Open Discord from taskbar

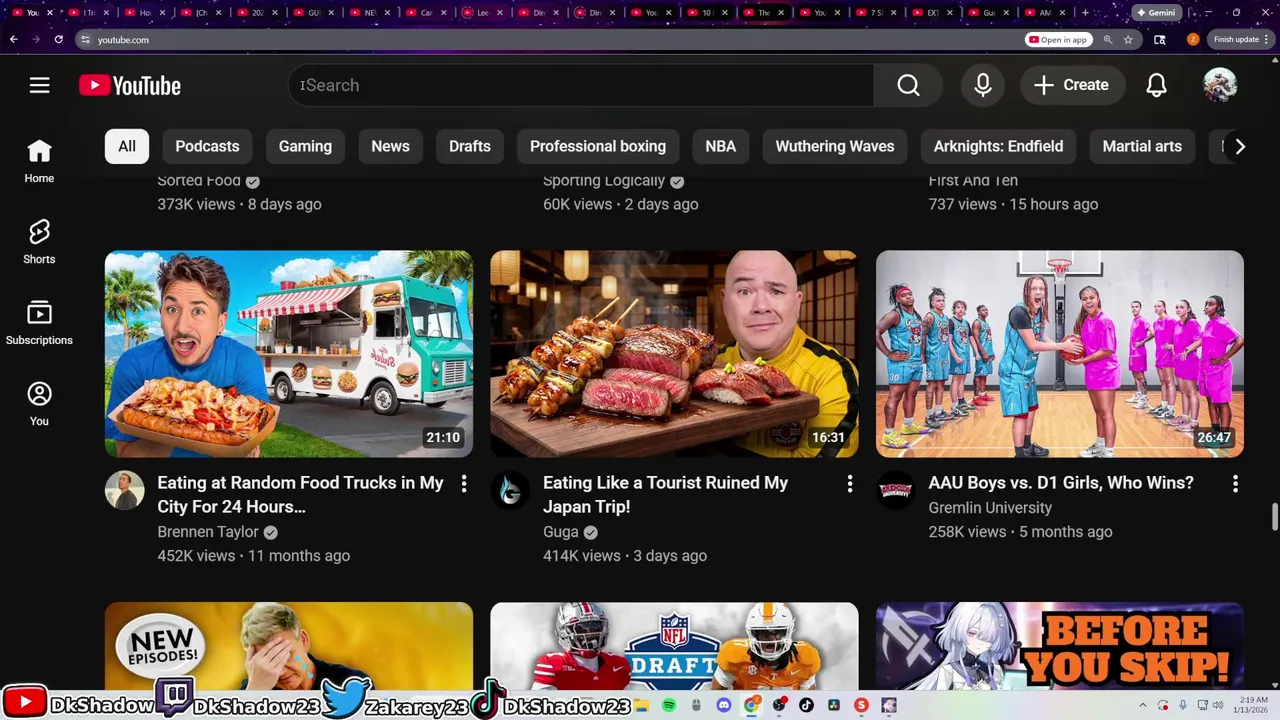(x=724, y=705)
